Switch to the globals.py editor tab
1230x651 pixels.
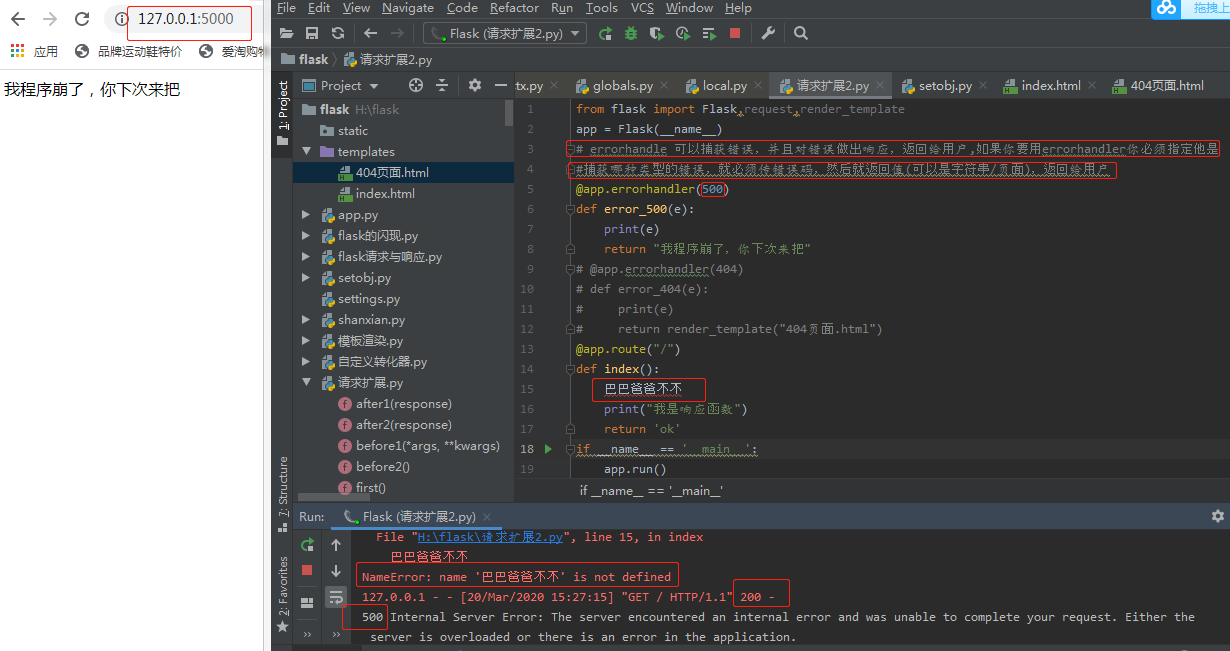pyautogui.click(x=622, y=86)
